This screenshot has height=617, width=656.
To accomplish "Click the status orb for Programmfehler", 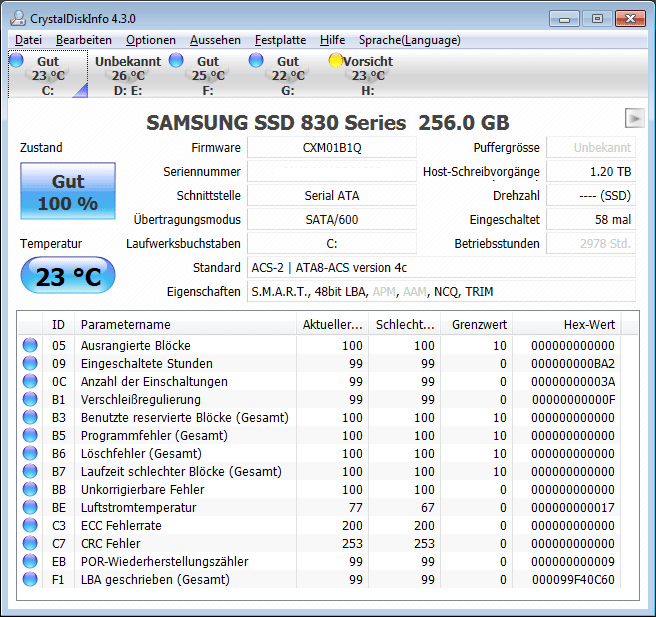I will (x=30, y=435).
